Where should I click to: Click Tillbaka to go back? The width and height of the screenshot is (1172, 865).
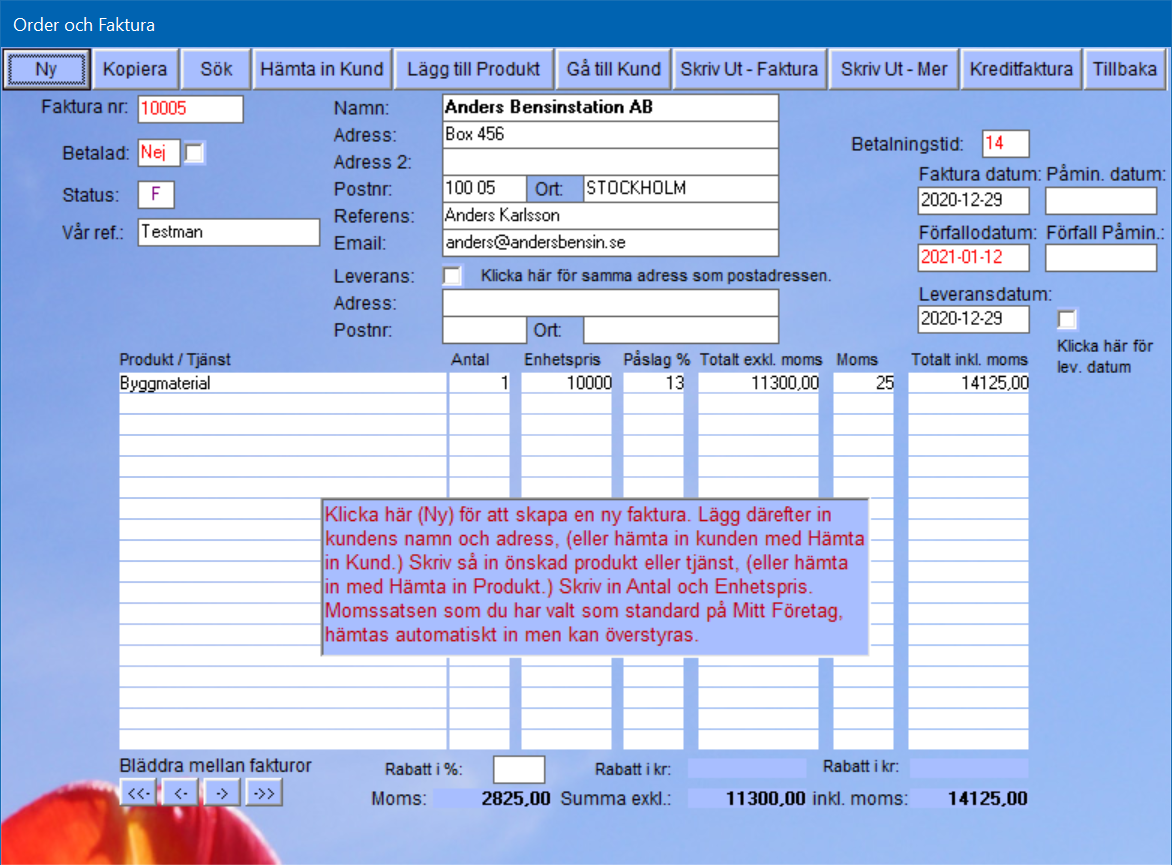(x=1125, y=69)
